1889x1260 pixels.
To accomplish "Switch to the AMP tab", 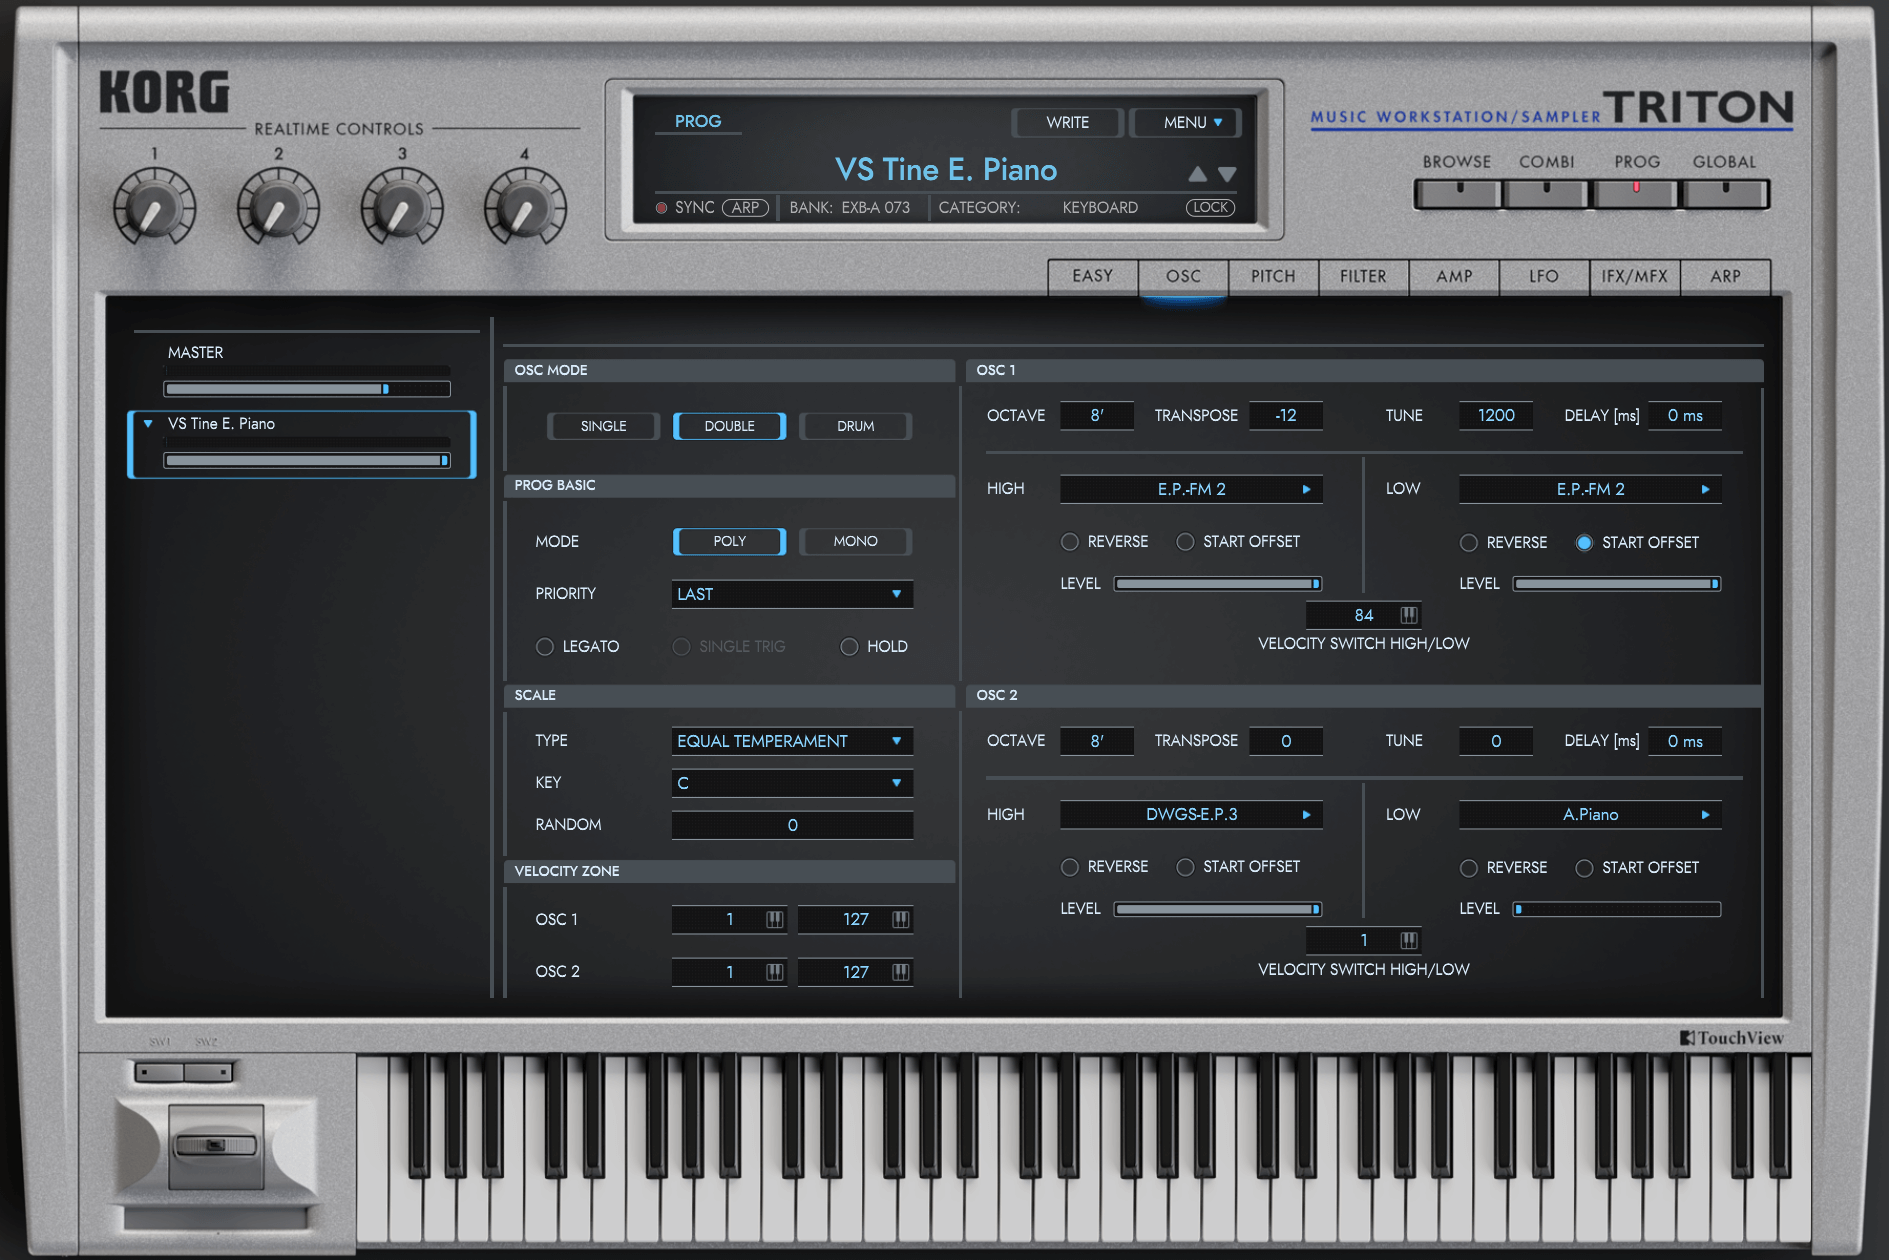I will coord(1454,276).
